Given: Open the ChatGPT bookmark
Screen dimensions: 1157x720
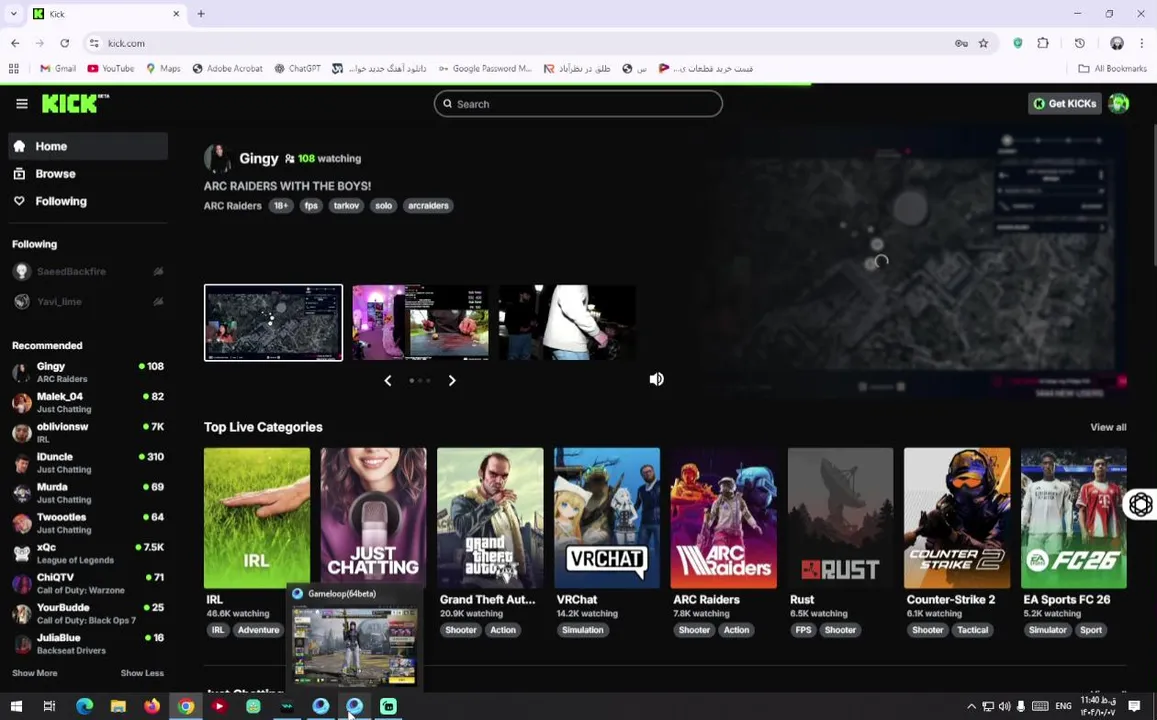Looking at the screenshot, I should pos(297,69).
